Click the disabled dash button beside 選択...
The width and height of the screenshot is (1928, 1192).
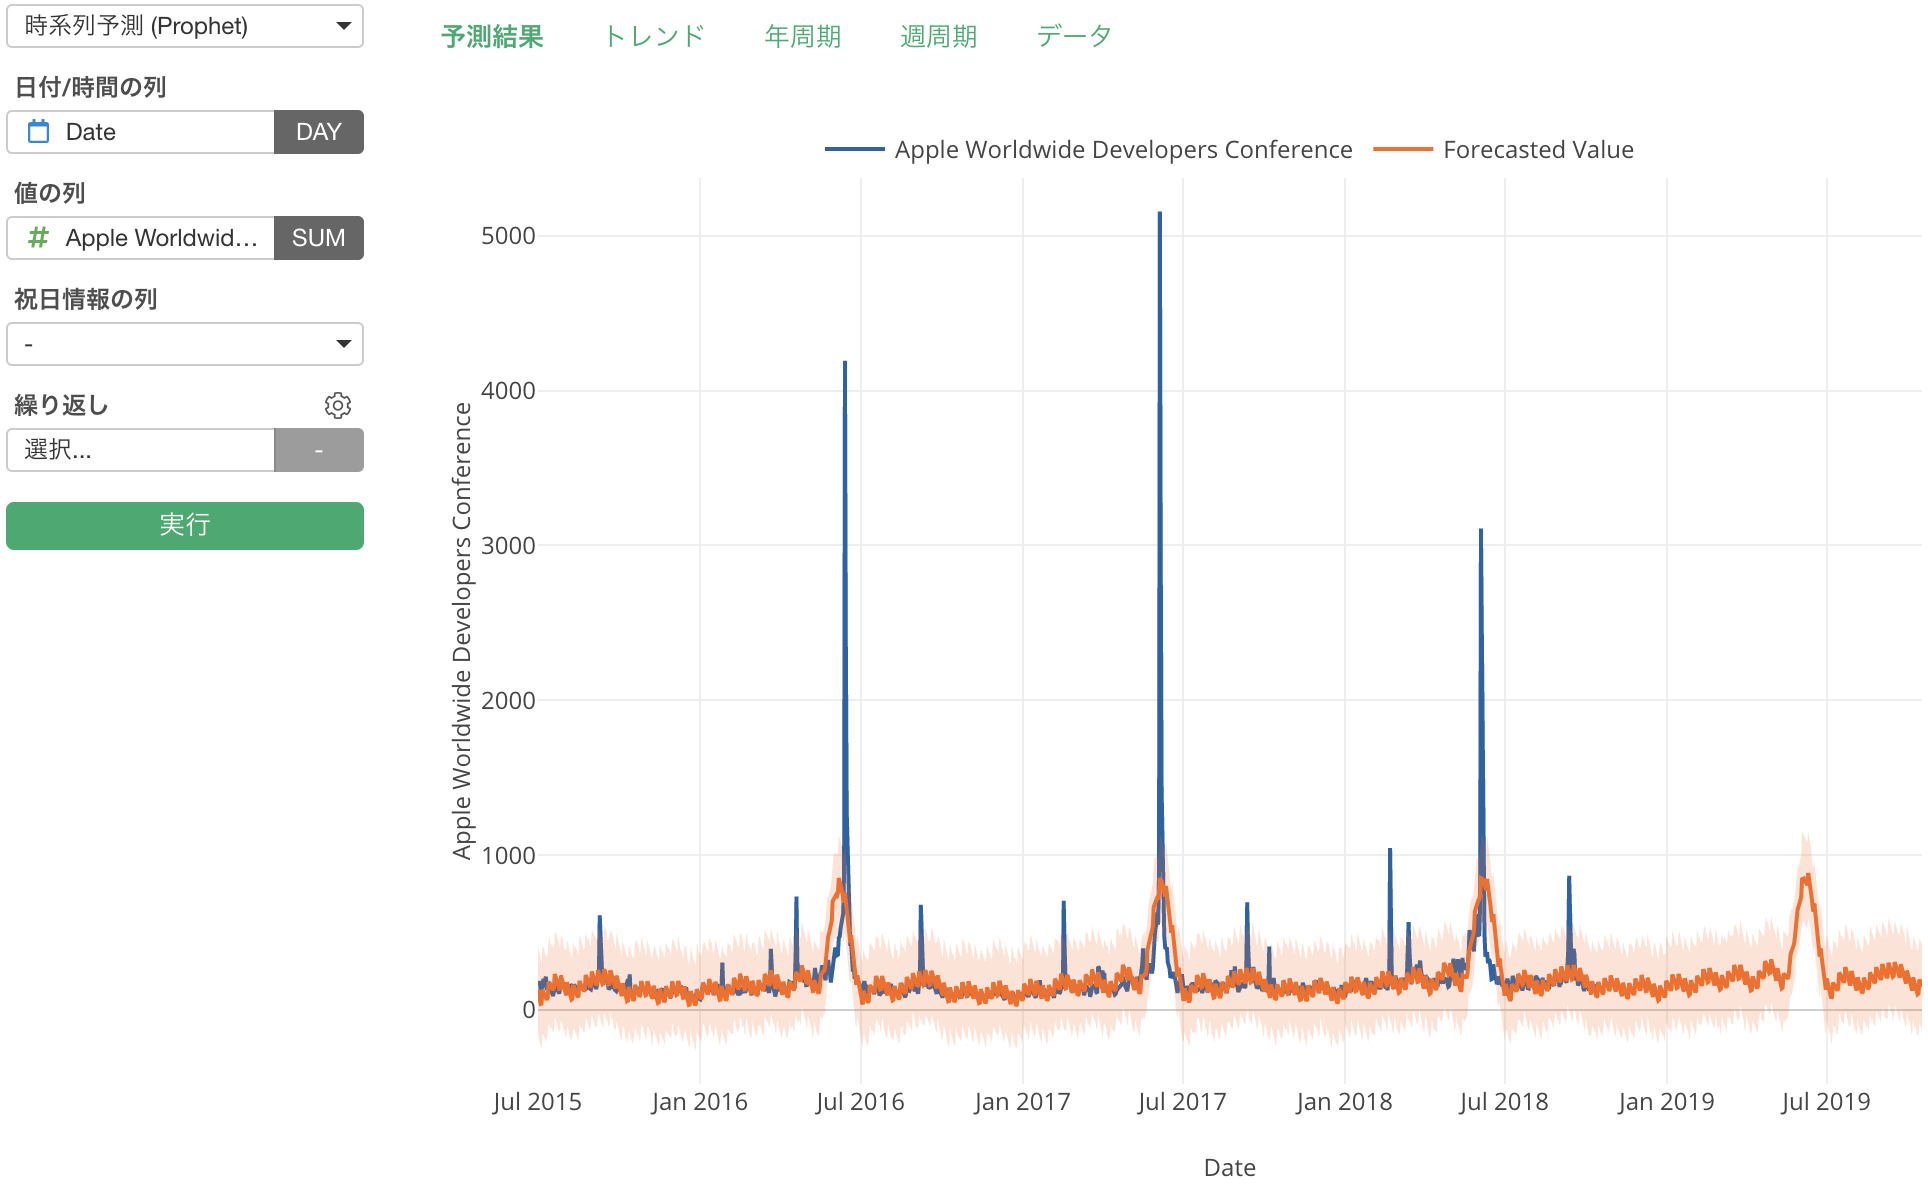[318, 450]
